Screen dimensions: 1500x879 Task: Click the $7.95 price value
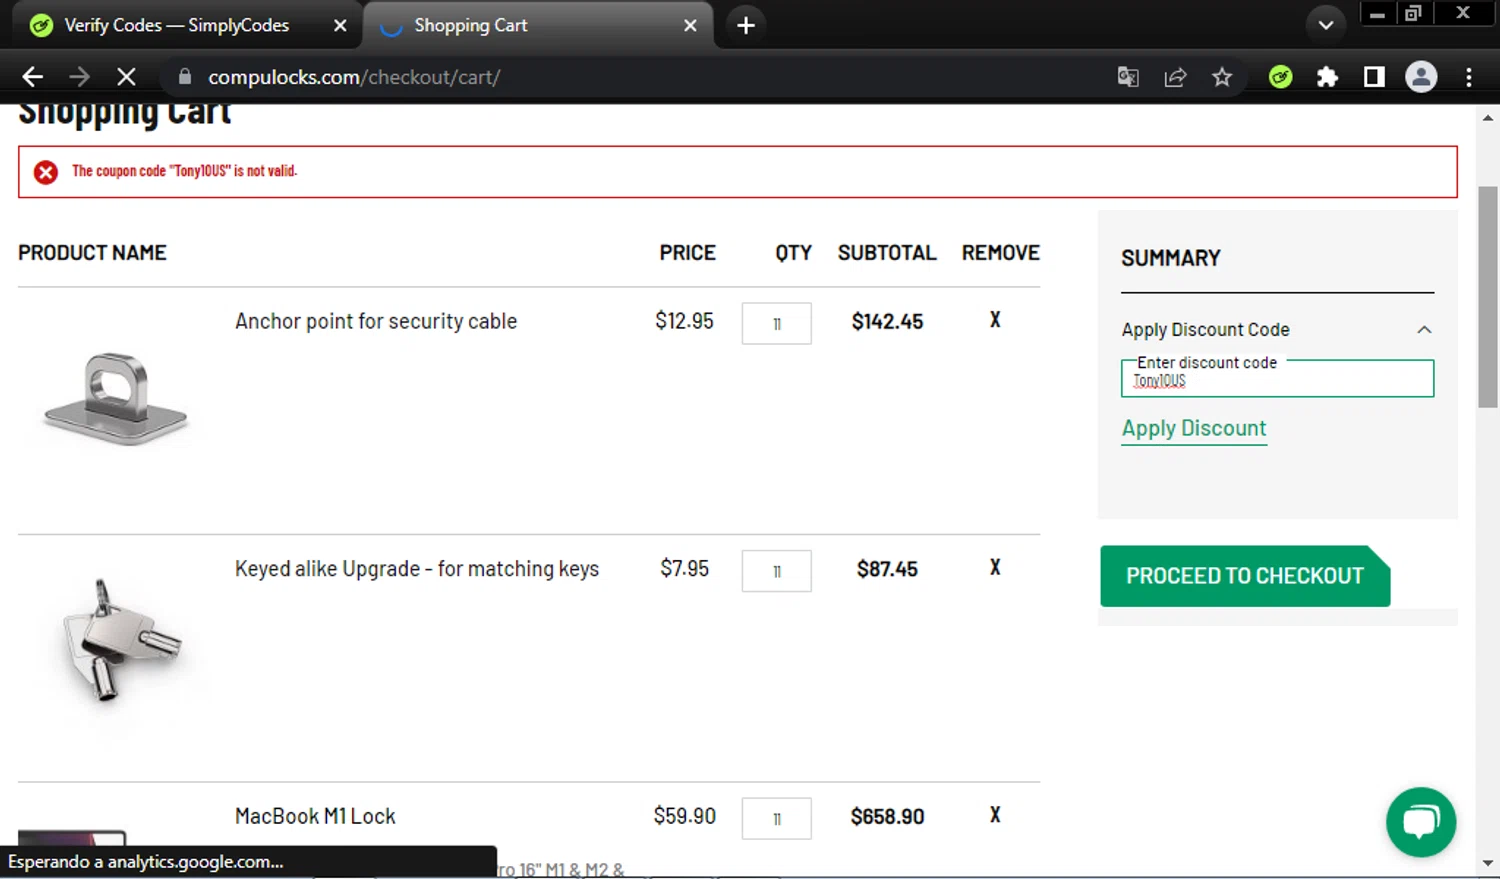685,569
